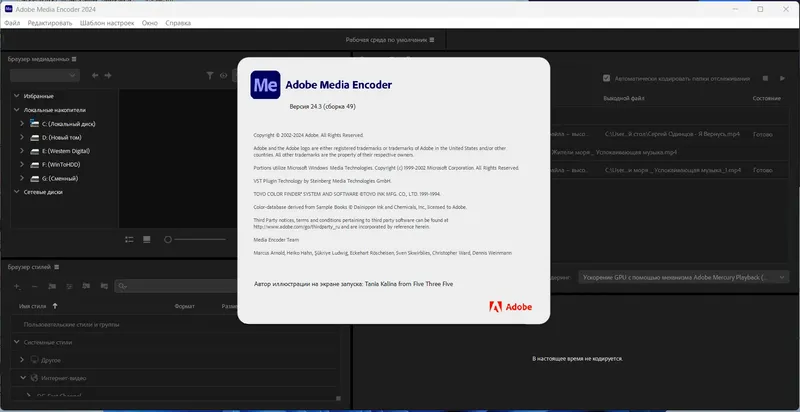Select the D: drive icon
The image size is (800, 412).
35,138
